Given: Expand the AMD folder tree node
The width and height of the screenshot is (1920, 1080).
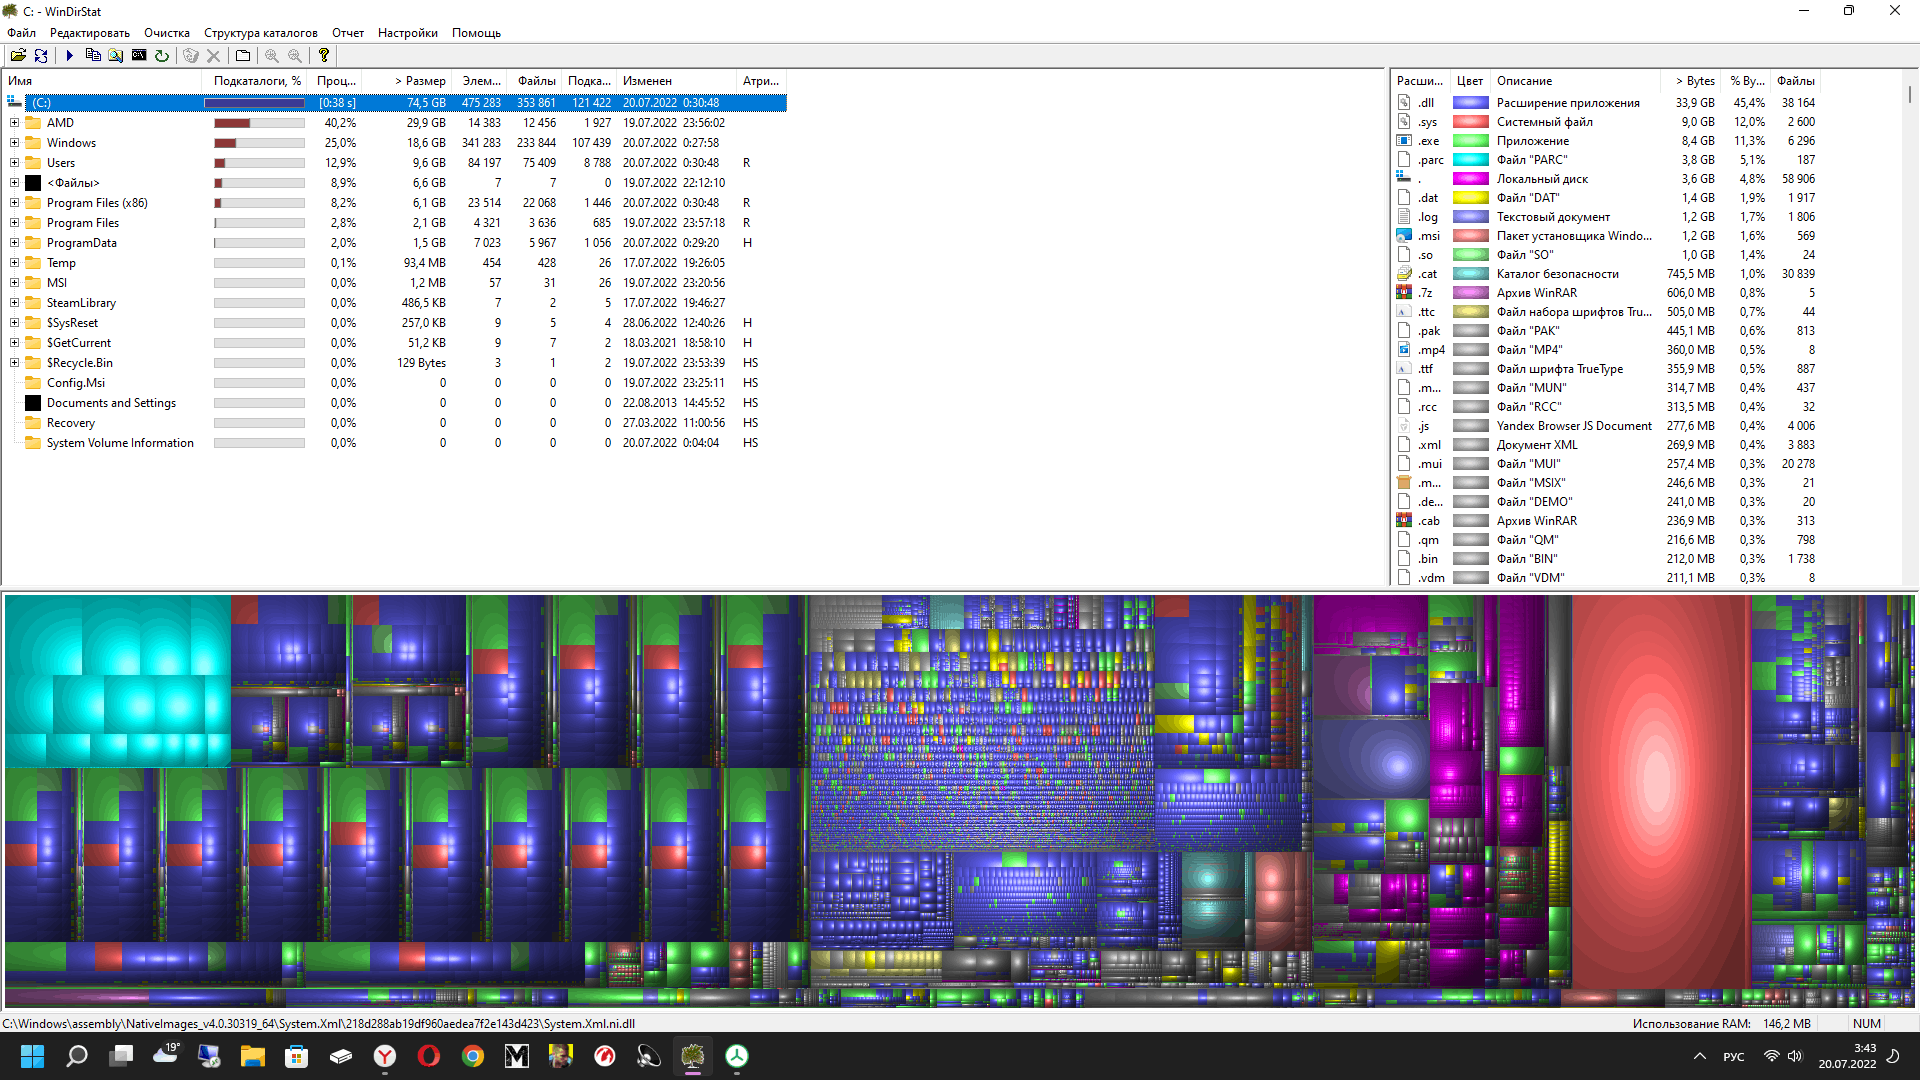Looking at the screenshot, I should point(14,123).
